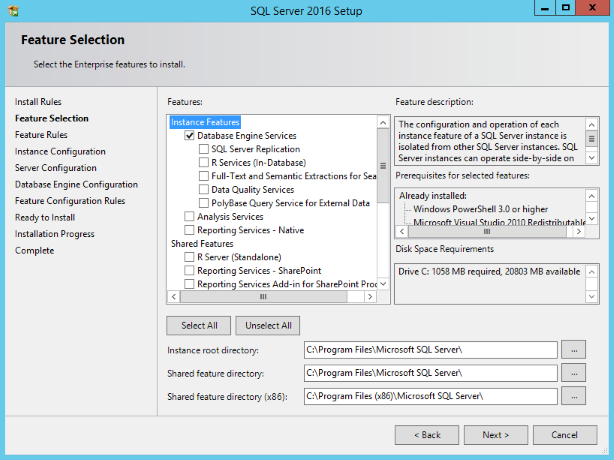The image size is (614, 460).
Task: Proceed with the Next button
Action: point(496,435)
